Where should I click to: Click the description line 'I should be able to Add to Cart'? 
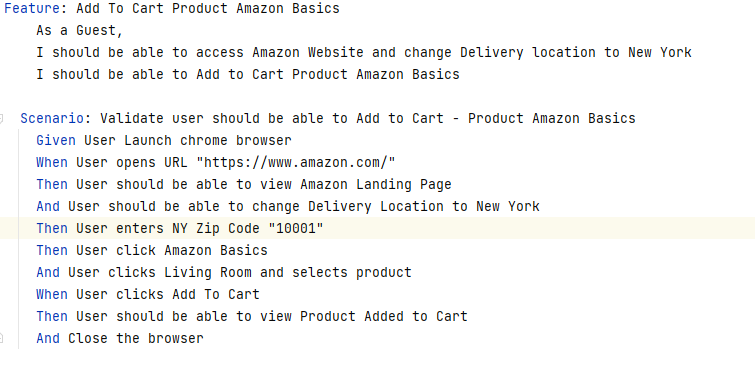248,75
